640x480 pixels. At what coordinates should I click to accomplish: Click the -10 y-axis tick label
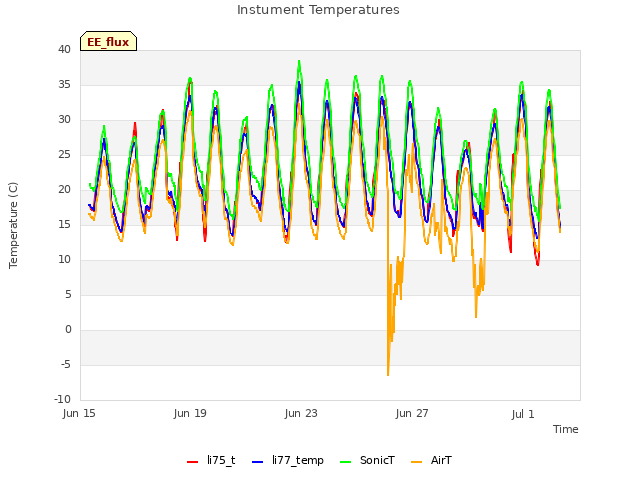click(x=62, y=399)
